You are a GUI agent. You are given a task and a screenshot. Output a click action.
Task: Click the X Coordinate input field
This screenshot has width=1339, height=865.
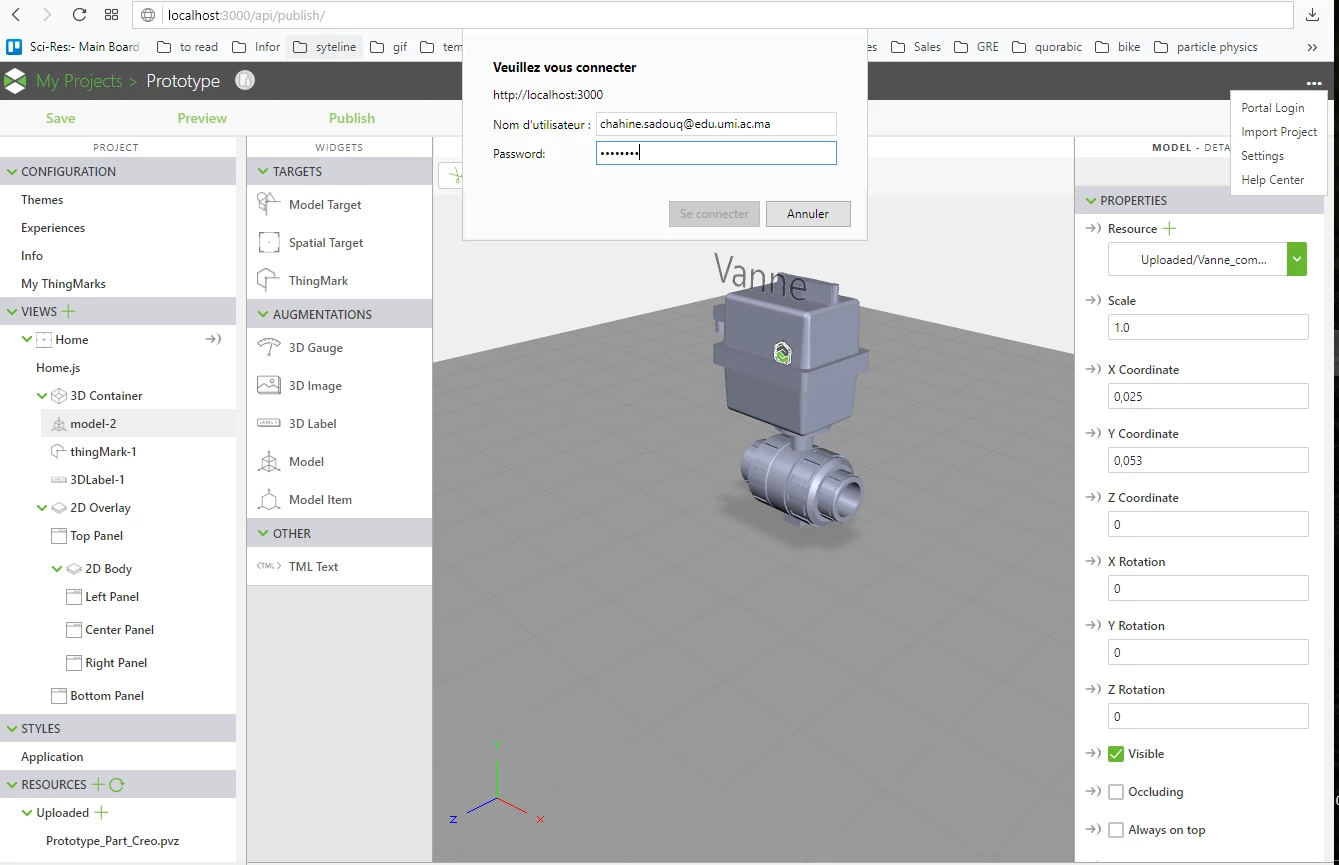pyautogui.click(x=1208, y=397)
